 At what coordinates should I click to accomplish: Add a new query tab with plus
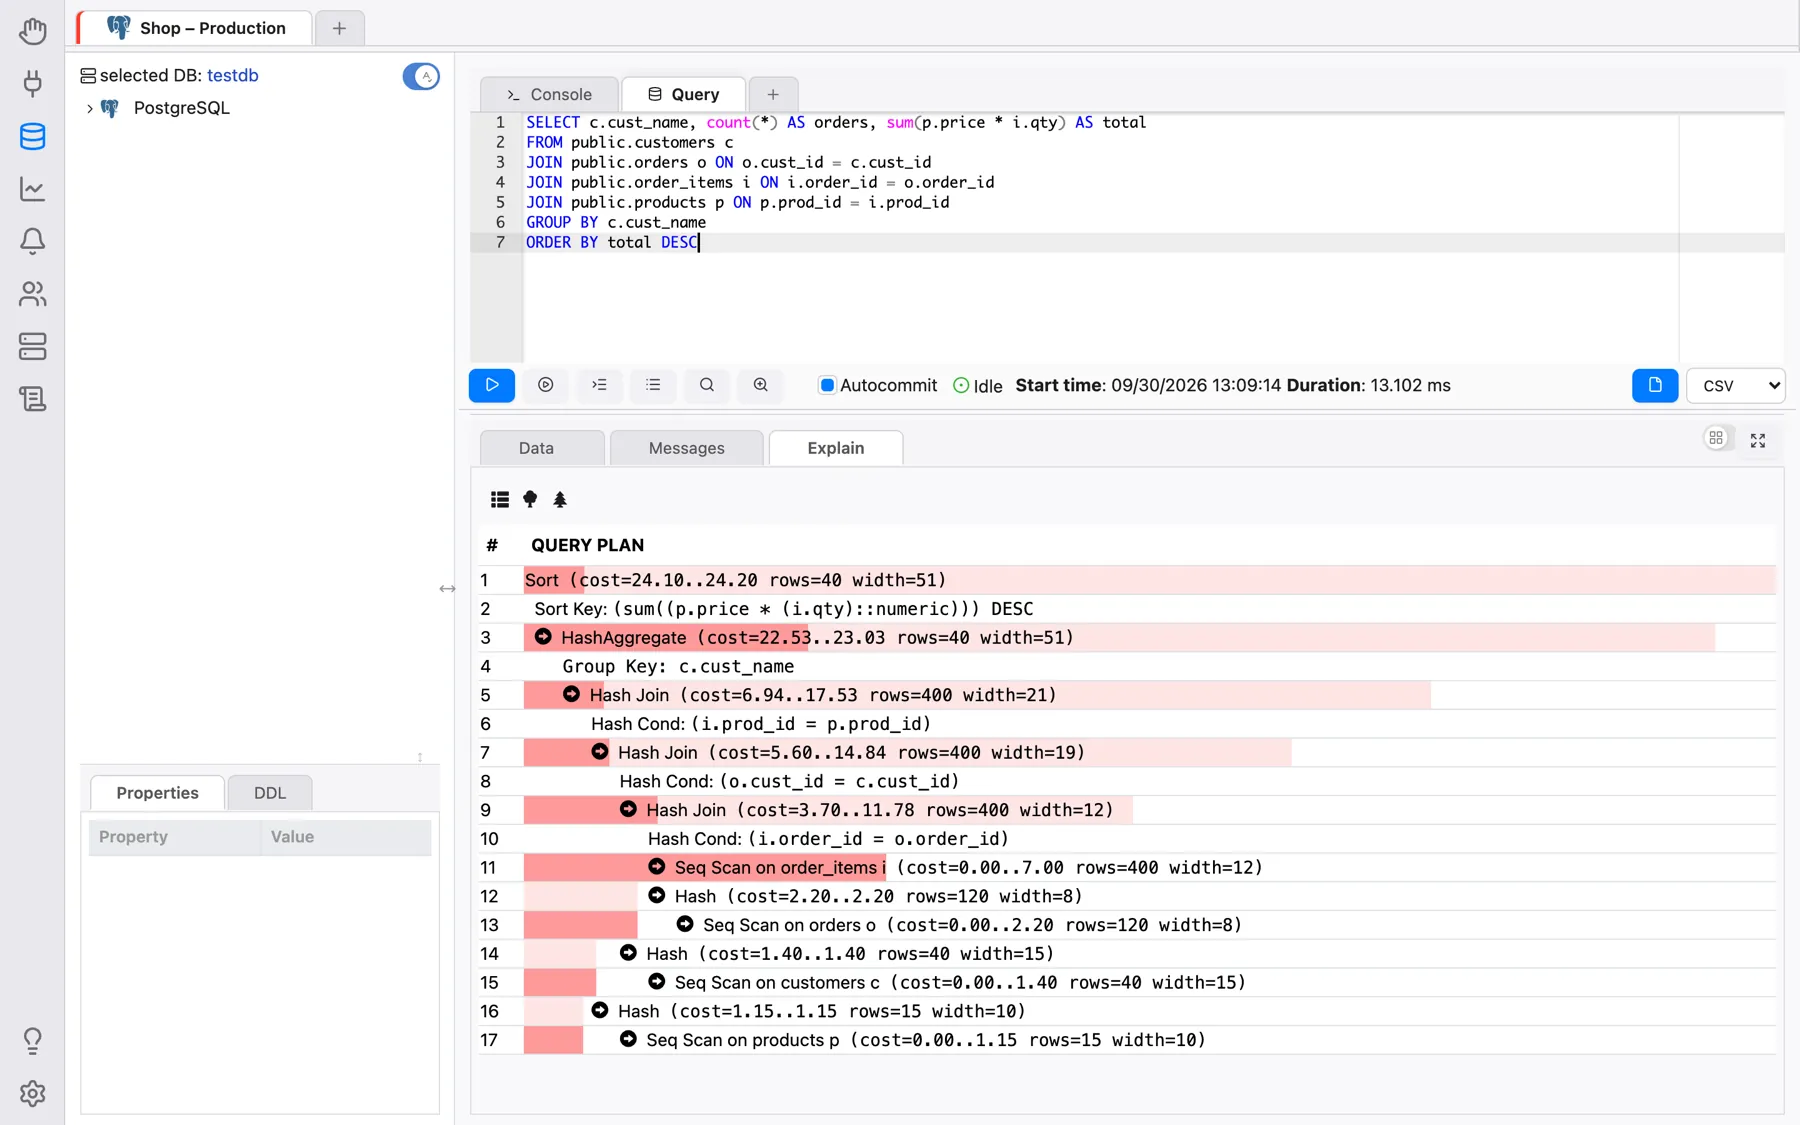click(x=773, y=94)
